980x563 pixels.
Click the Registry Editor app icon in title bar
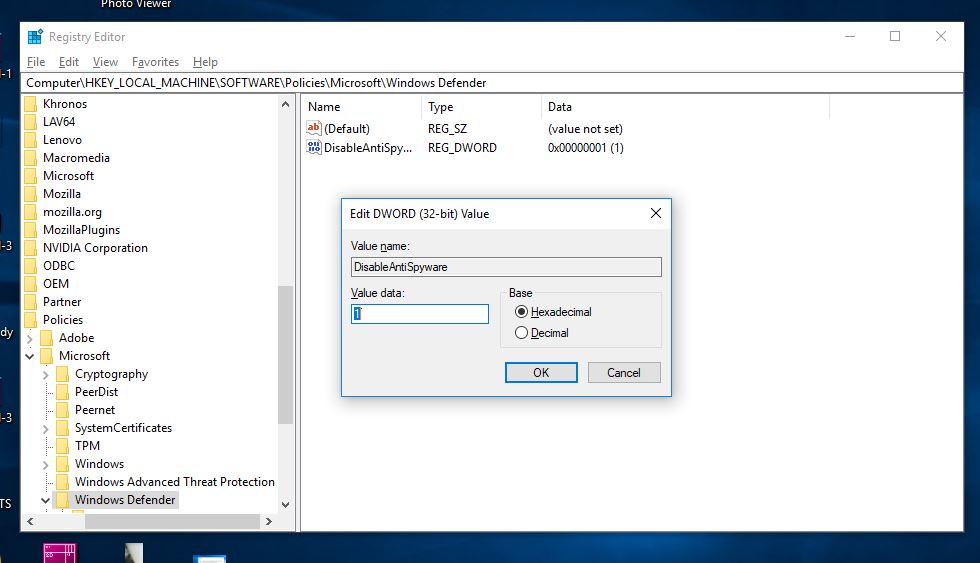(35, 37)
